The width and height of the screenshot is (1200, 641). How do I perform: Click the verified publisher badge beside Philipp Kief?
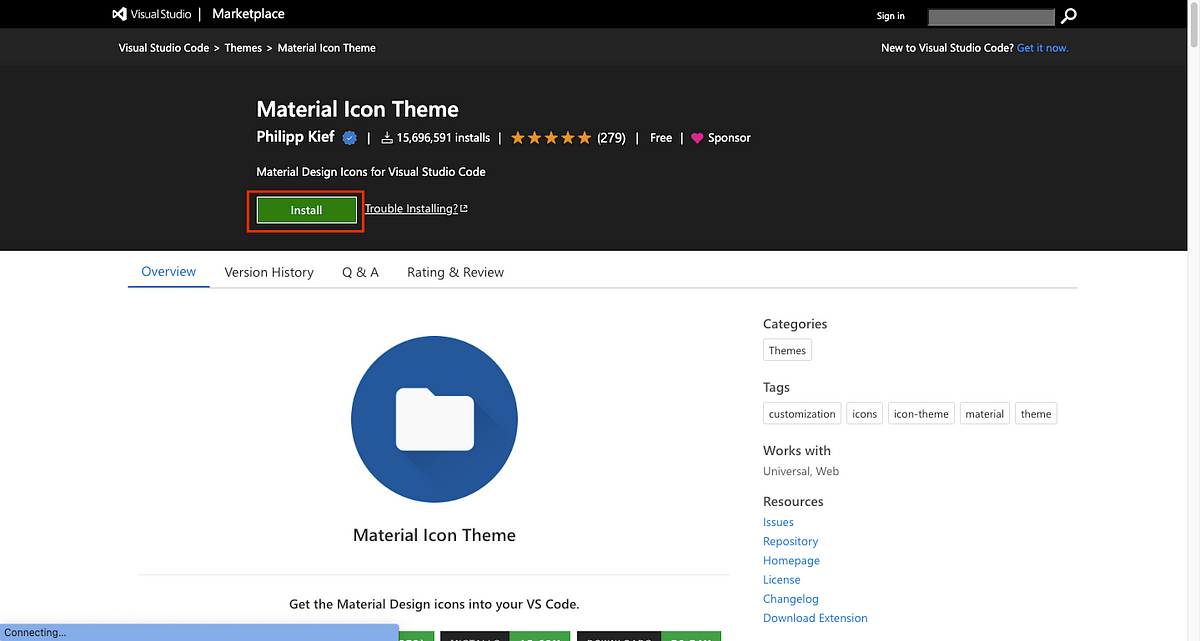click(x=350, y=138)
